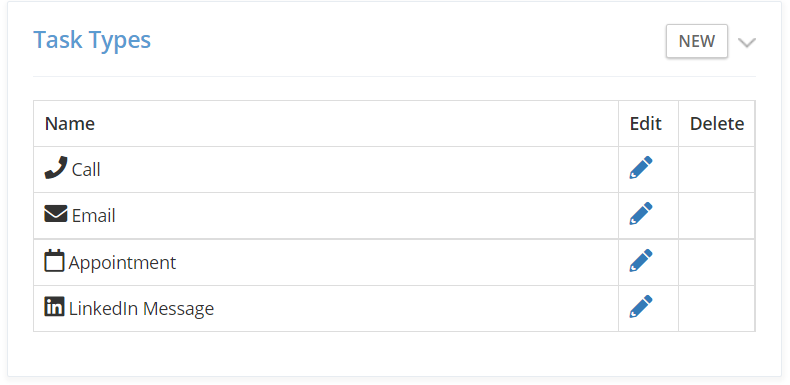Select the Email row name
790x385 pixels.
pos(94,216)
